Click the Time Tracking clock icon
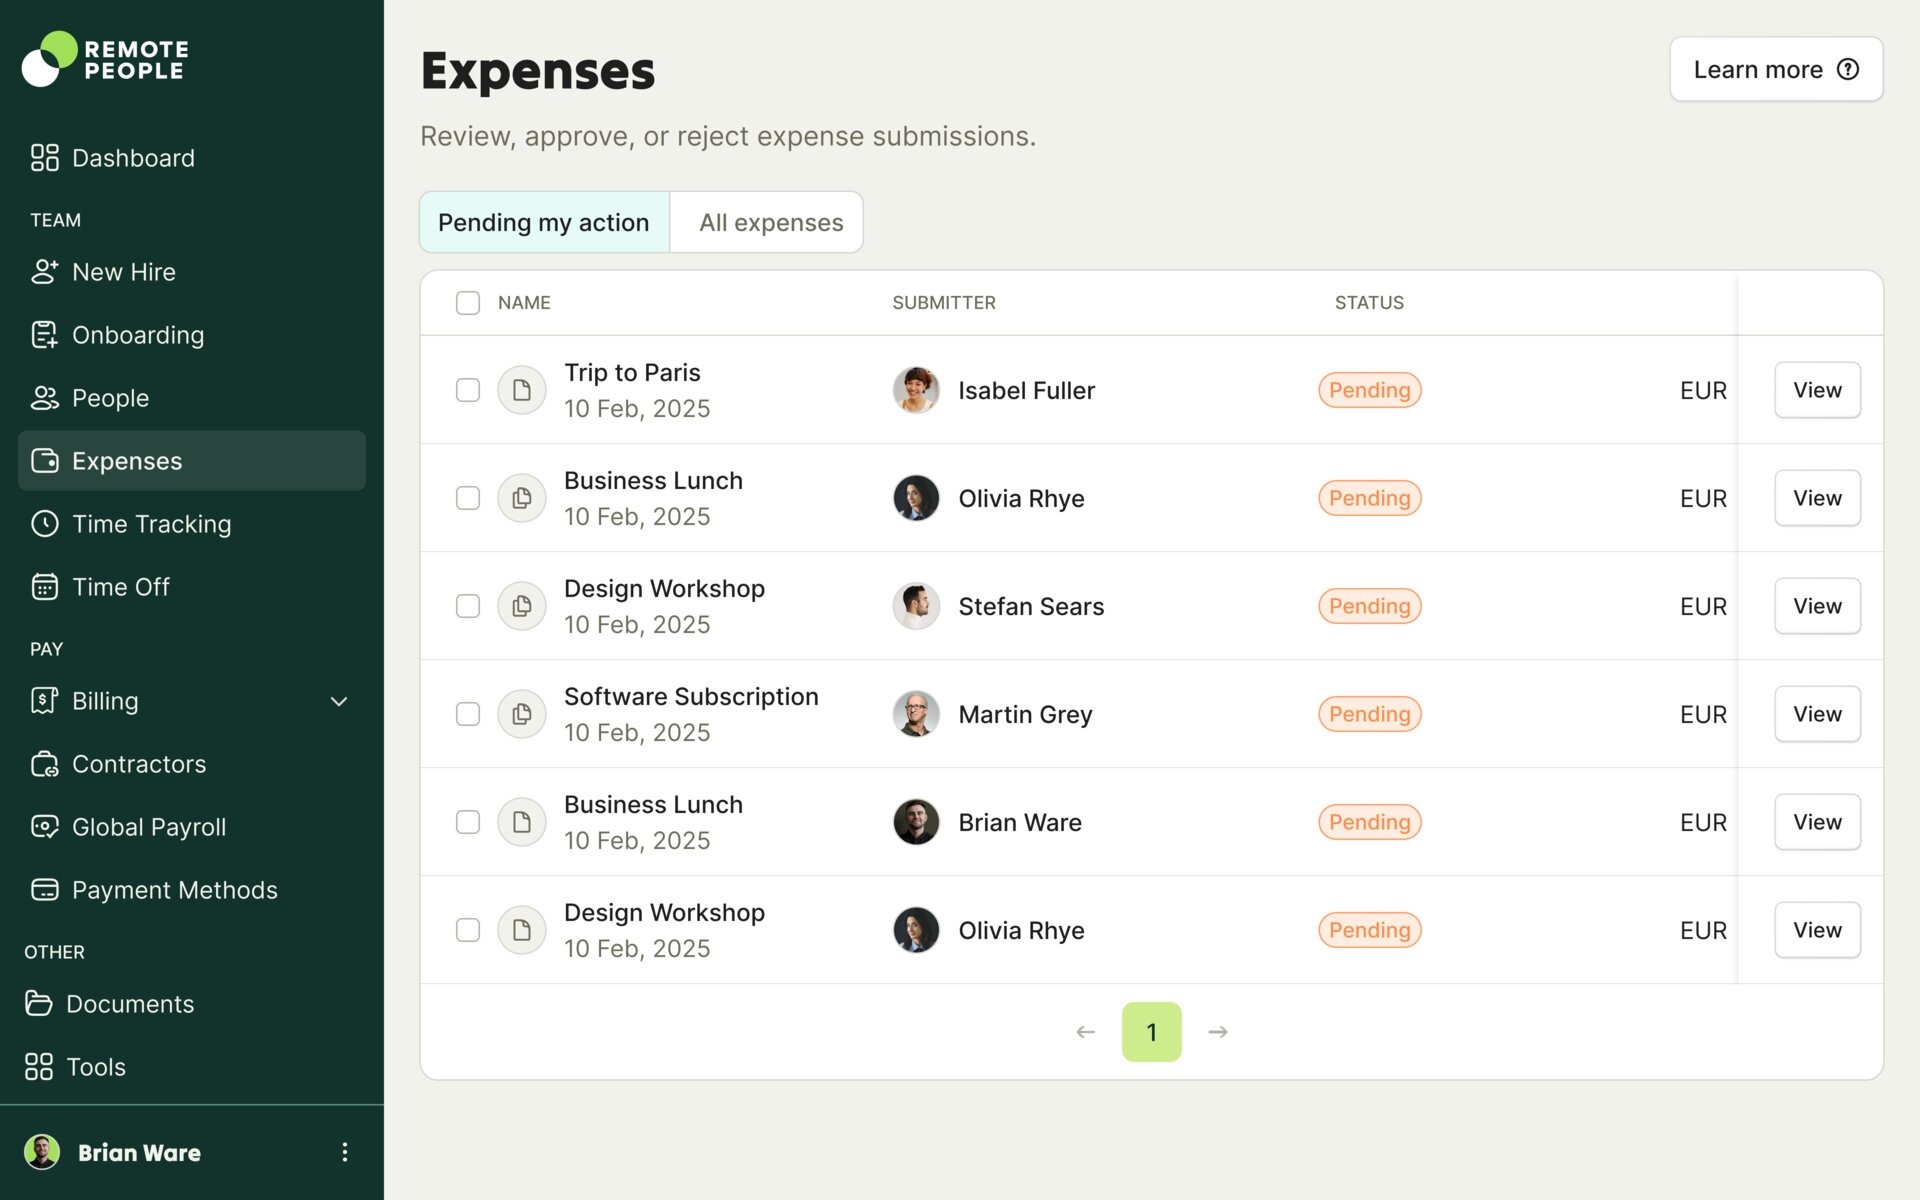This screenshot has height=1200, width=1920. point(44,524)
